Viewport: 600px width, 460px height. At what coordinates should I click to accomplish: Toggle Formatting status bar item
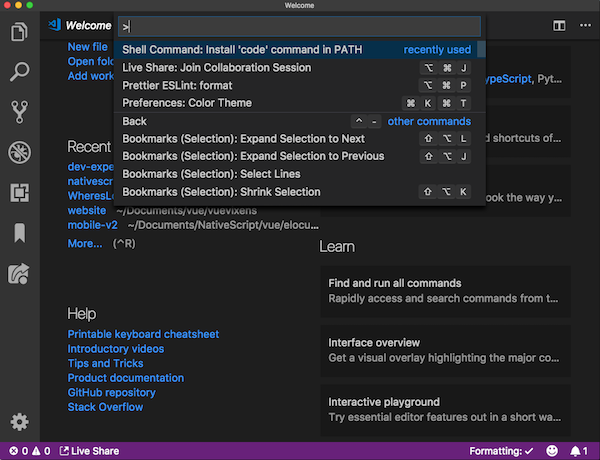point(500,451)
